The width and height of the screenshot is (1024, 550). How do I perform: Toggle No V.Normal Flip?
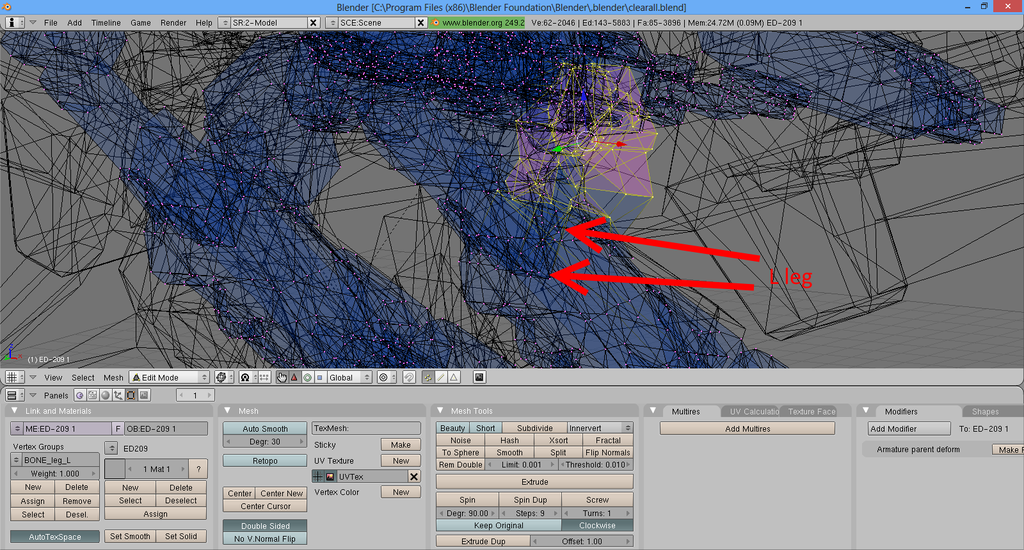pos(264,539)
